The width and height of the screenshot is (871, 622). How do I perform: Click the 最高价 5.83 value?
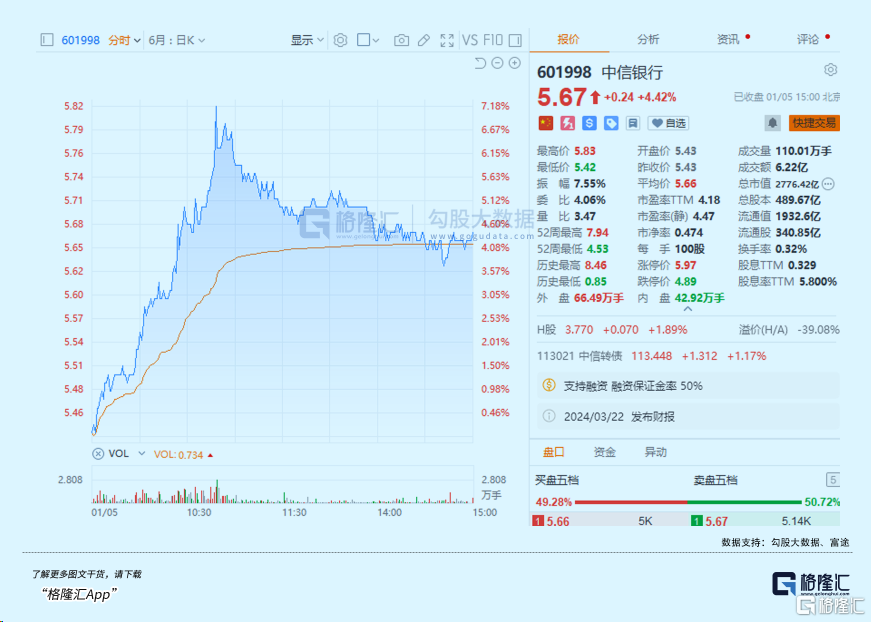click(585, 151)
